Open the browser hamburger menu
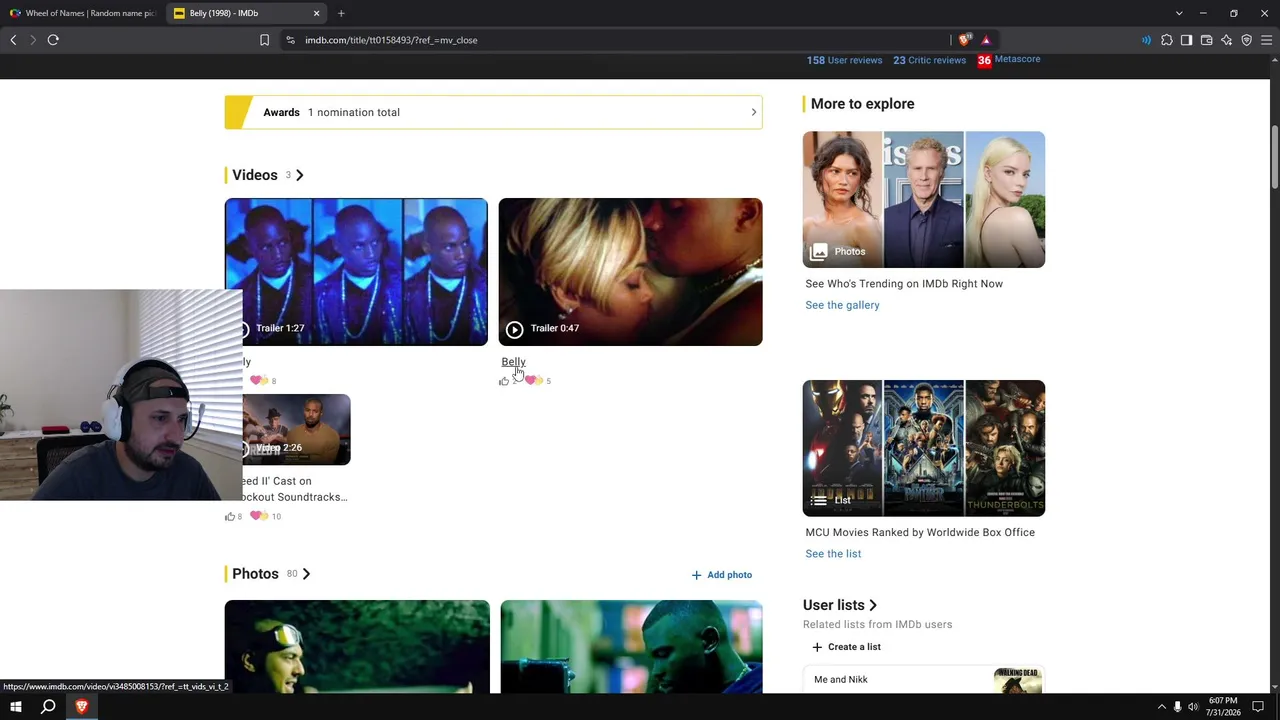This screenshot has width=1280, height=720. (1266, 40)
